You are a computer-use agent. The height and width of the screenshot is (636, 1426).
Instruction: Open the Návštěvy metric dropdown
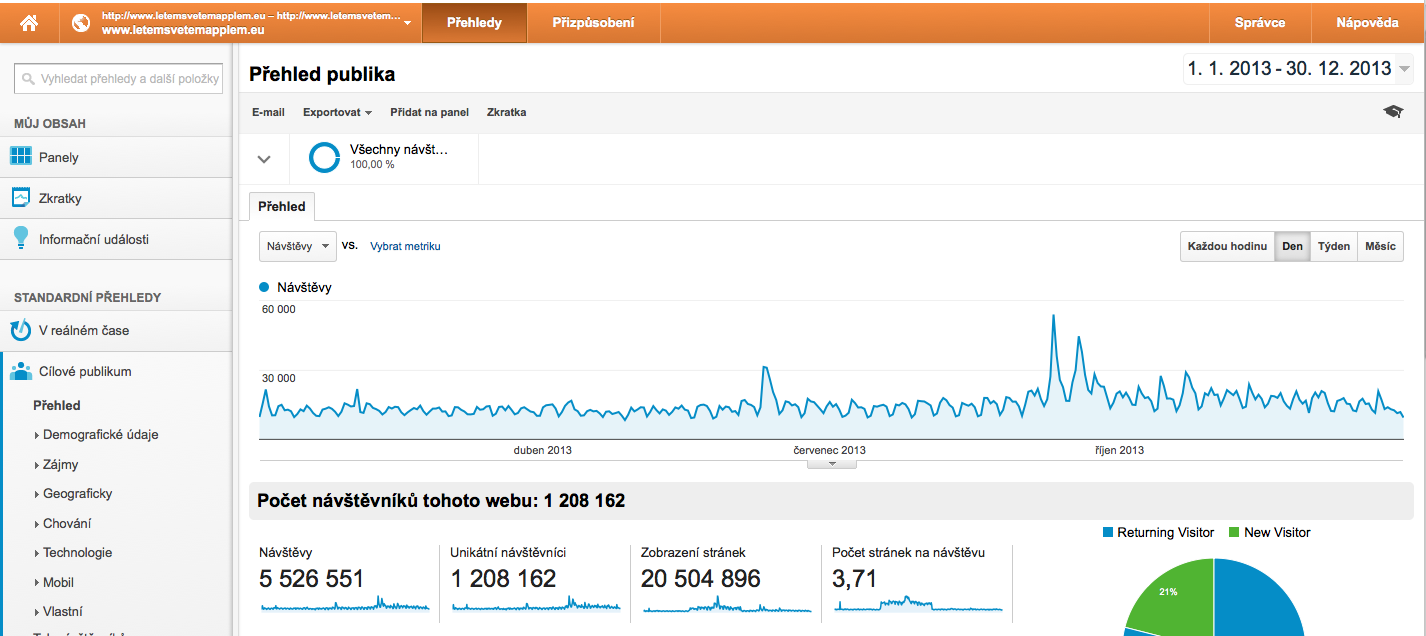click(298, 246)
